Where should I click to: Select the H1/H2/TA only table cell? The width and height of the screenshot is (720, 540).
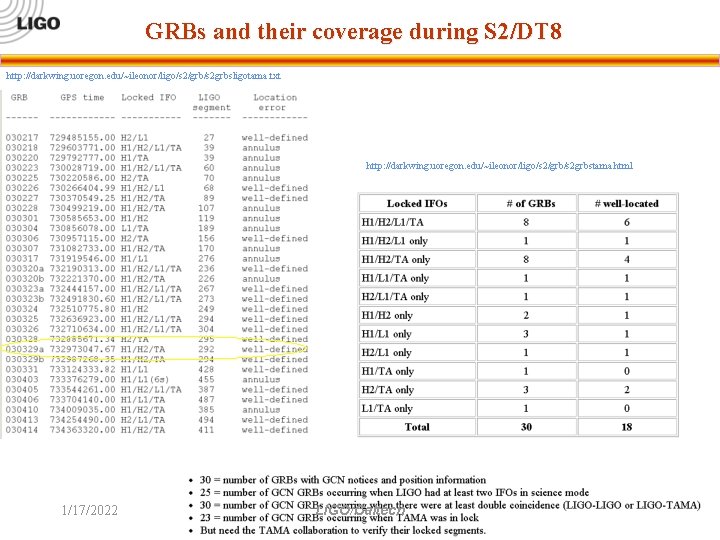tap(417, 259)
